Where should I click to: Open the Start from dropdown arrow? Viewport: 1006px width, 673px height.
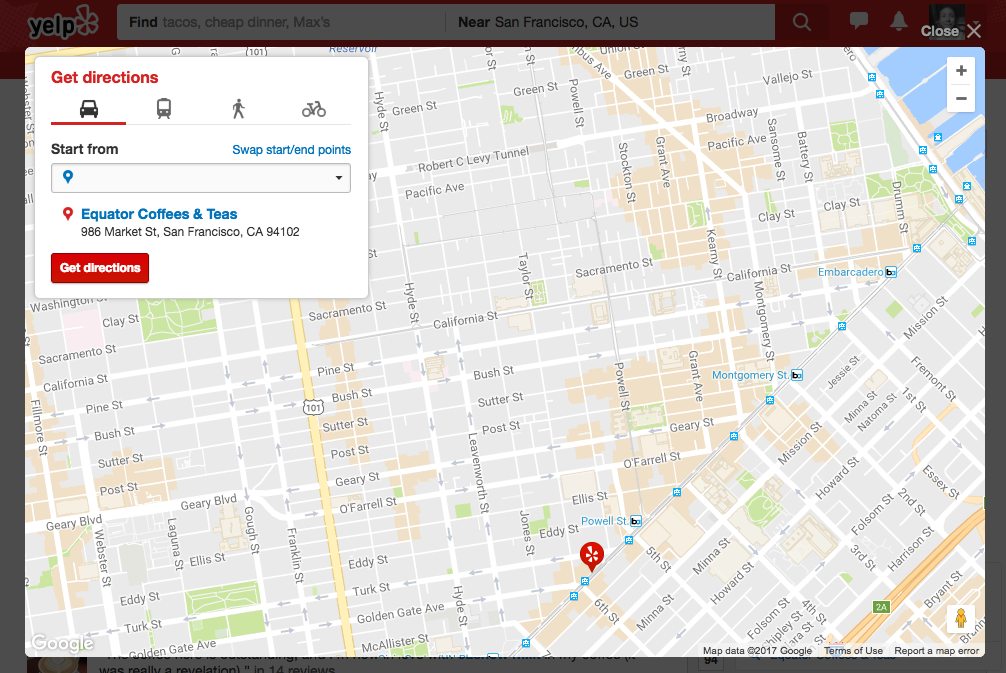click(339, 178)
